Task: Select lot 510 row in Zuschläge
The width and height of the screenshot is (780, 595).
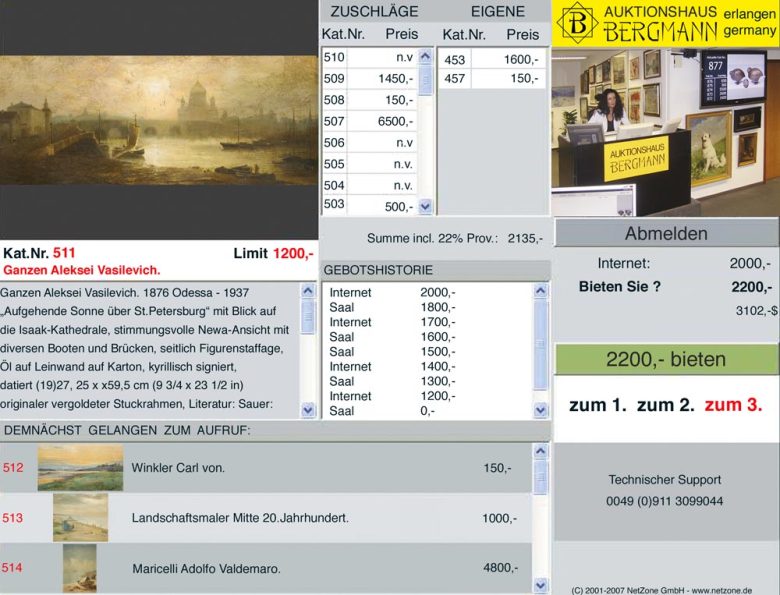Action: (370, 57)
